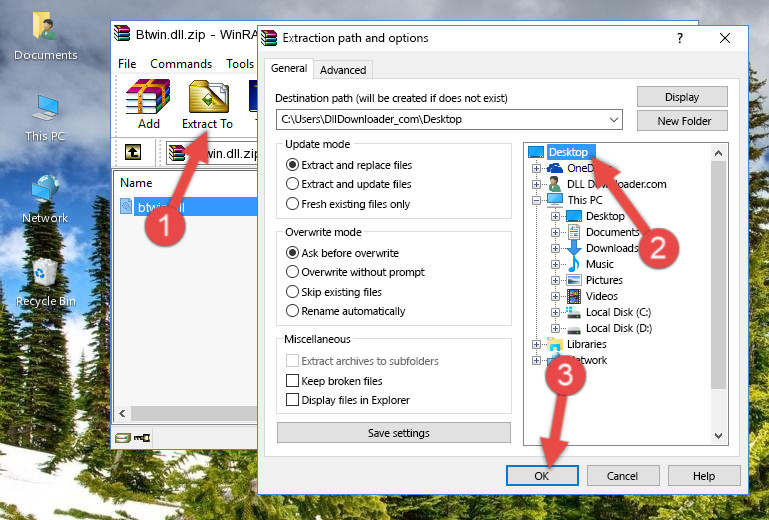Click the New Folder button
The height and width of the screenshot is (520, 769).
684,121
